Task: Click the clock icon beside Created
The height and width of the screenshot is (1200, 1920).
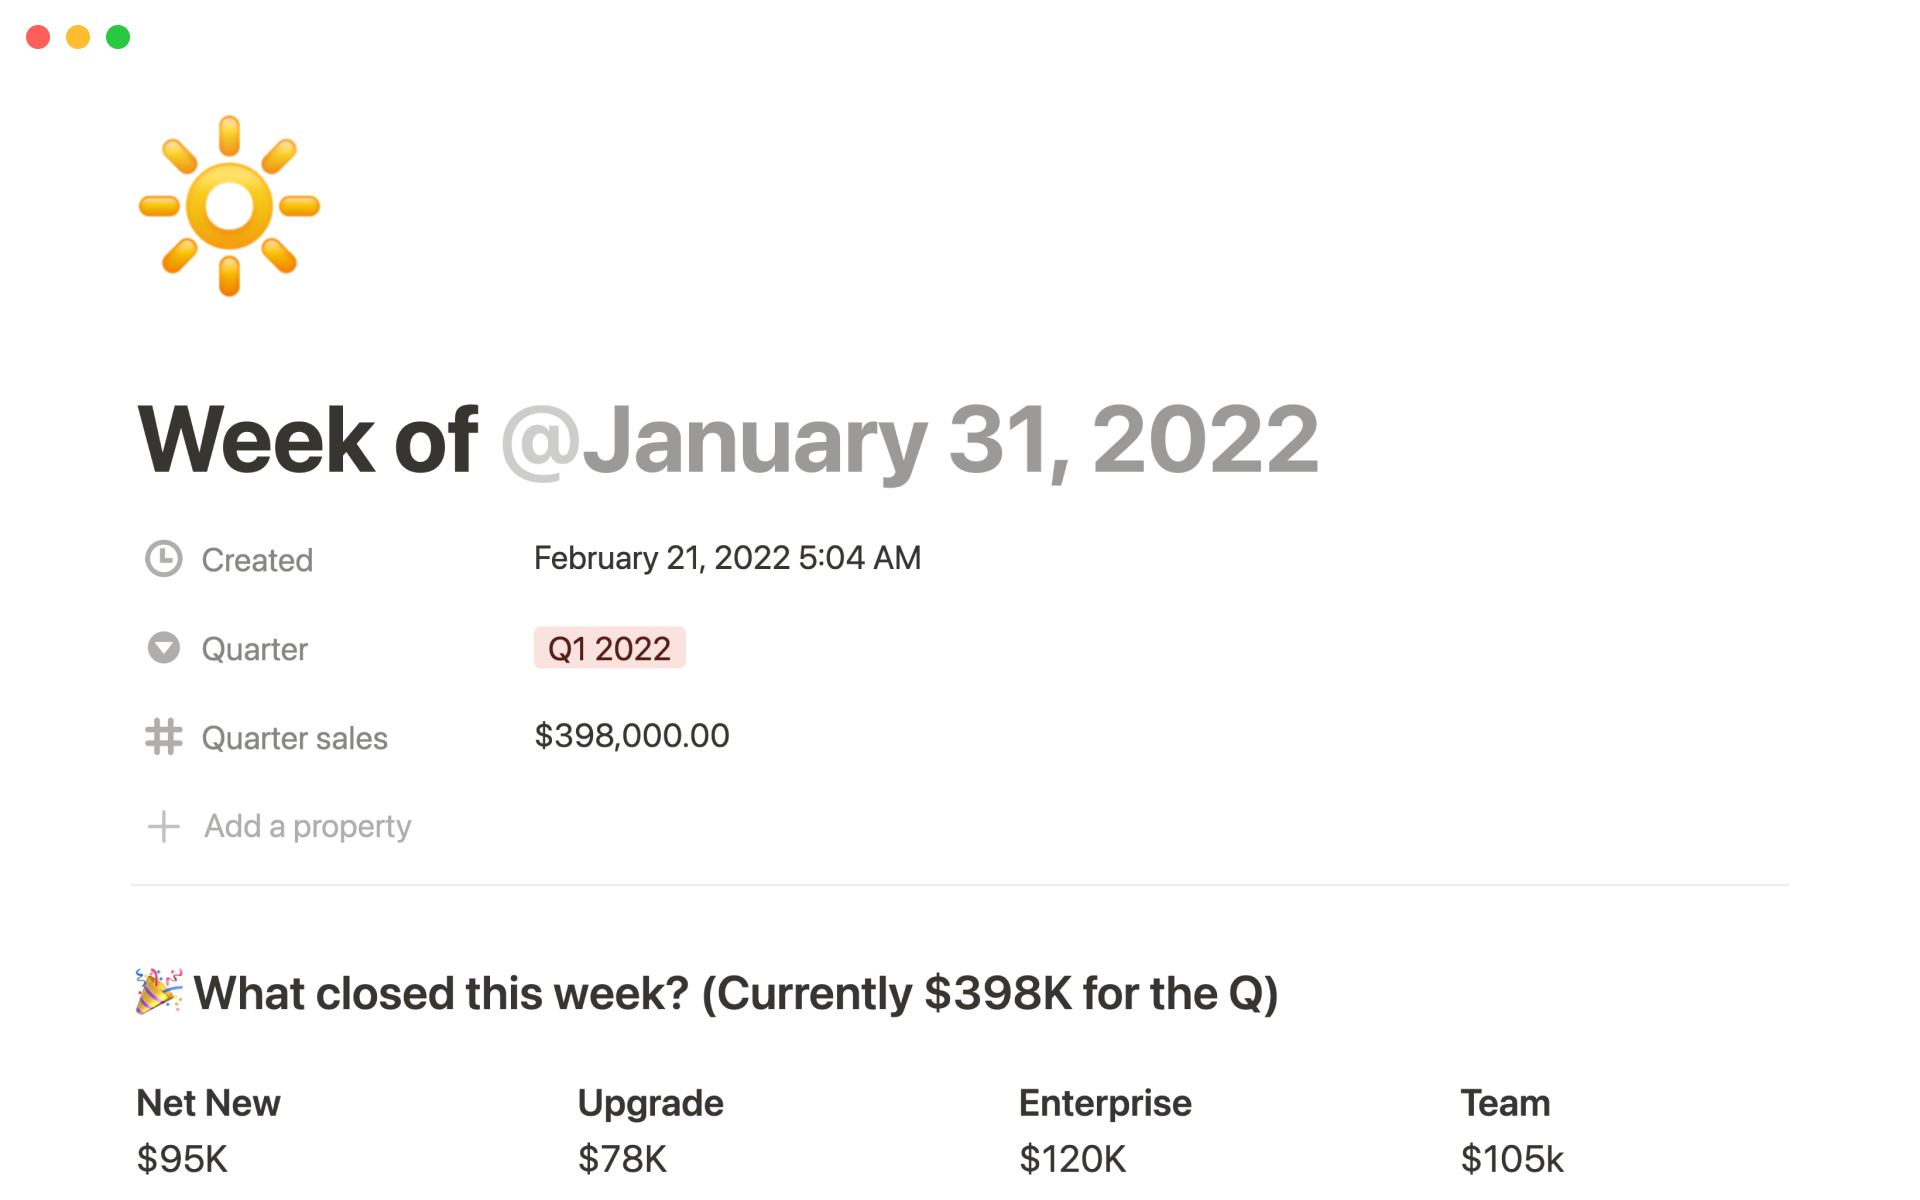Action: point(163,559)
